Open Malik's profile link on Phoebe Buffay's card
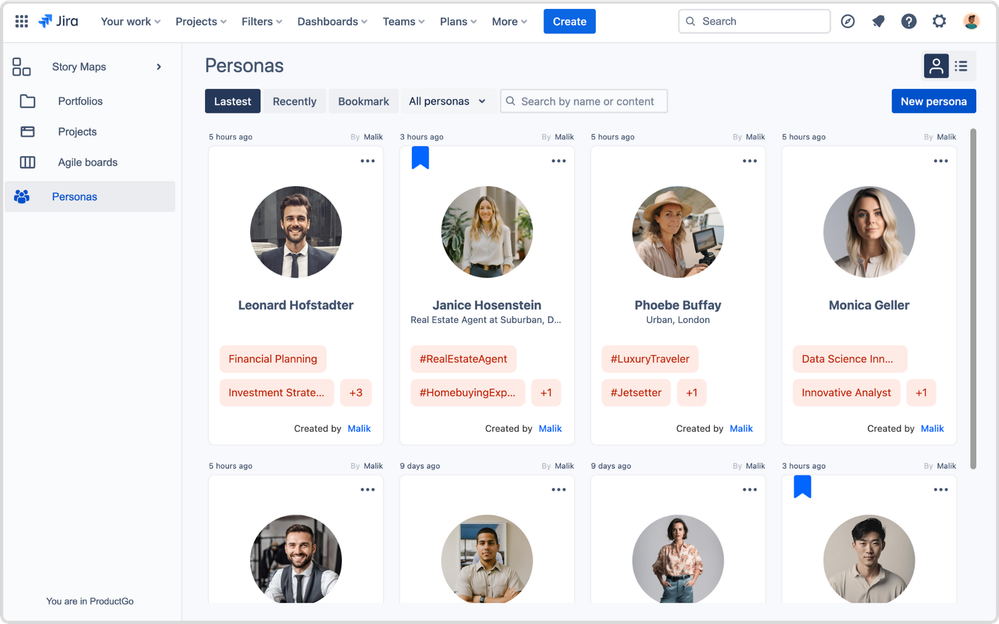The image size is (999, 624). pos(741,428)
